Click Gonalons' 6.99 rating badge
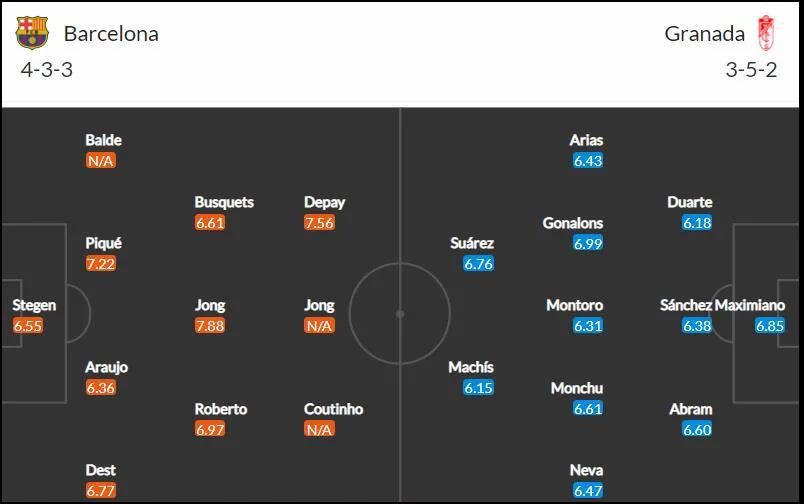 point(588,243)
